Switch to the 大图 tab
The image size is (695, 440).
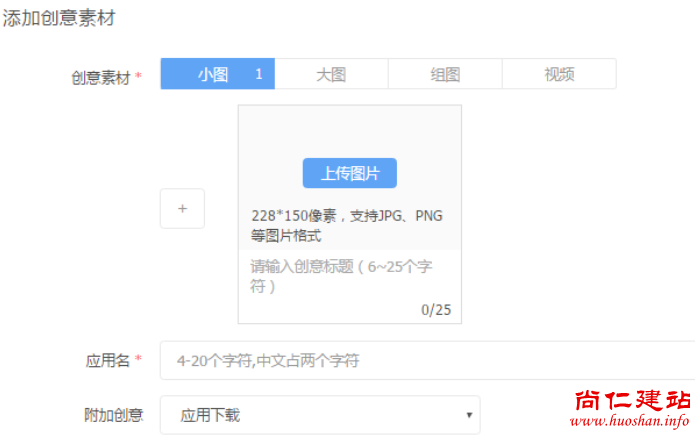point(331,74)
